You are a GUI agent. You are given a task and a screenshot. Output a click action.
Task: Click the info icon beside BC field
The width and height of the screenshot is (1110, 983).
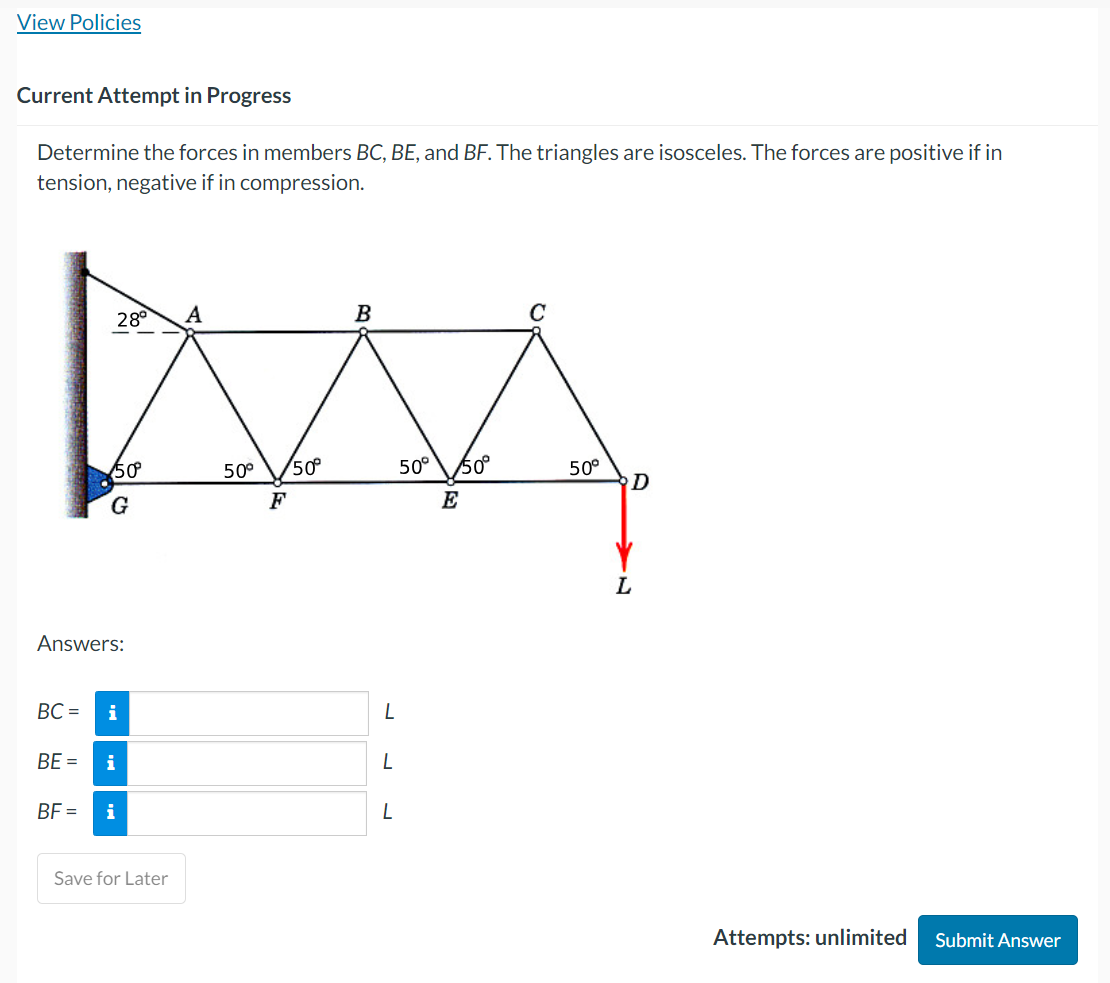coord(111,713)
